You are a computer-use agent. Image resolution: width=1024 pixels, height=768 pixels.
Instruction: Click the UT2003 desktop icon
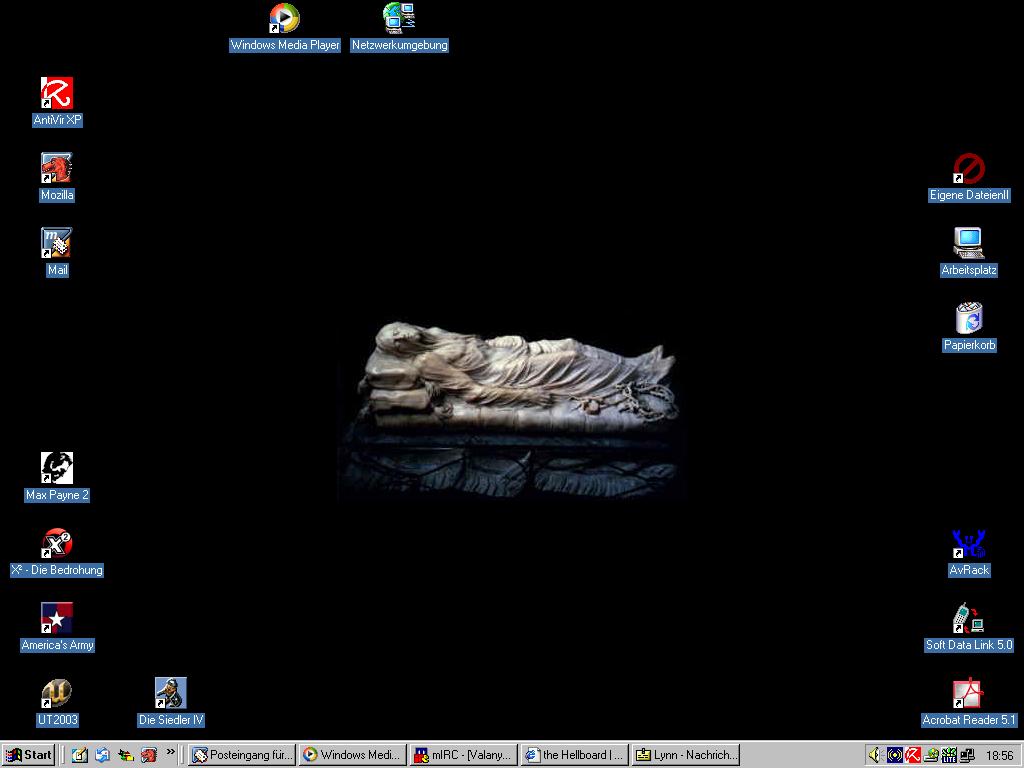(x=57, y=694)
